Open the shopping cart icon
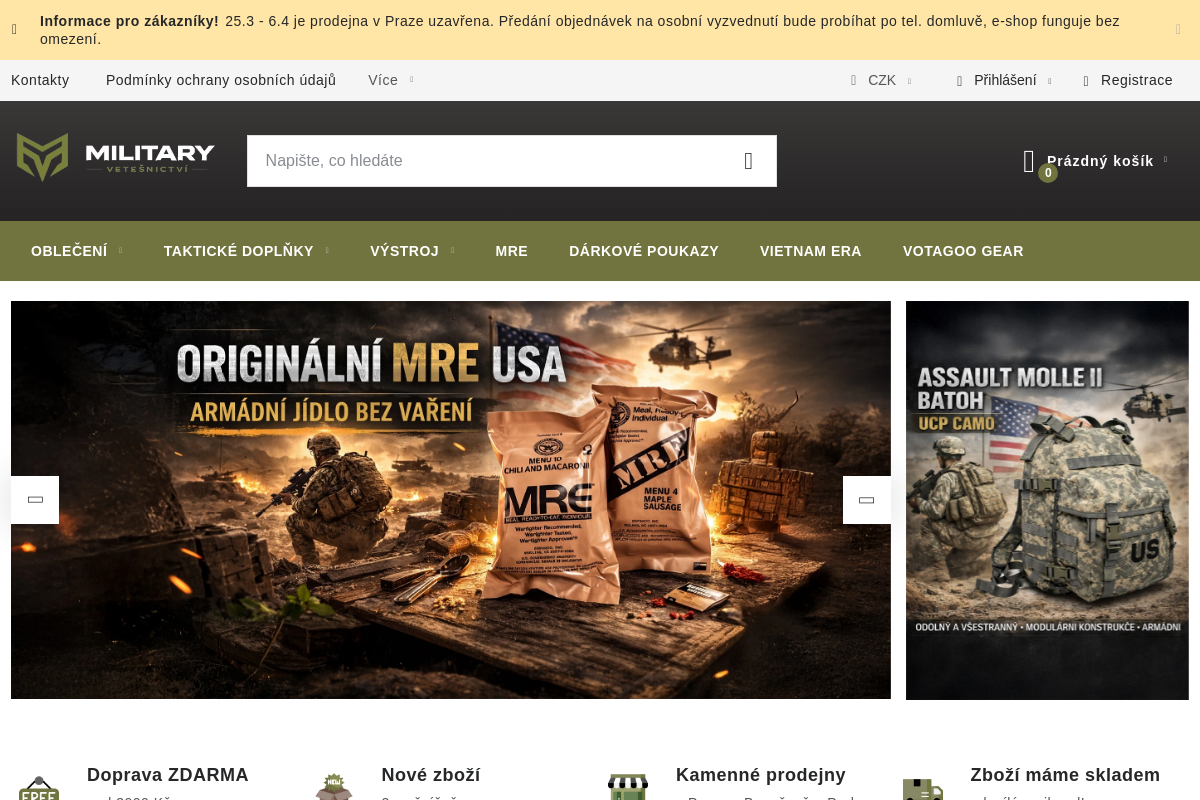1200x800 pixels. (1029, 160)
